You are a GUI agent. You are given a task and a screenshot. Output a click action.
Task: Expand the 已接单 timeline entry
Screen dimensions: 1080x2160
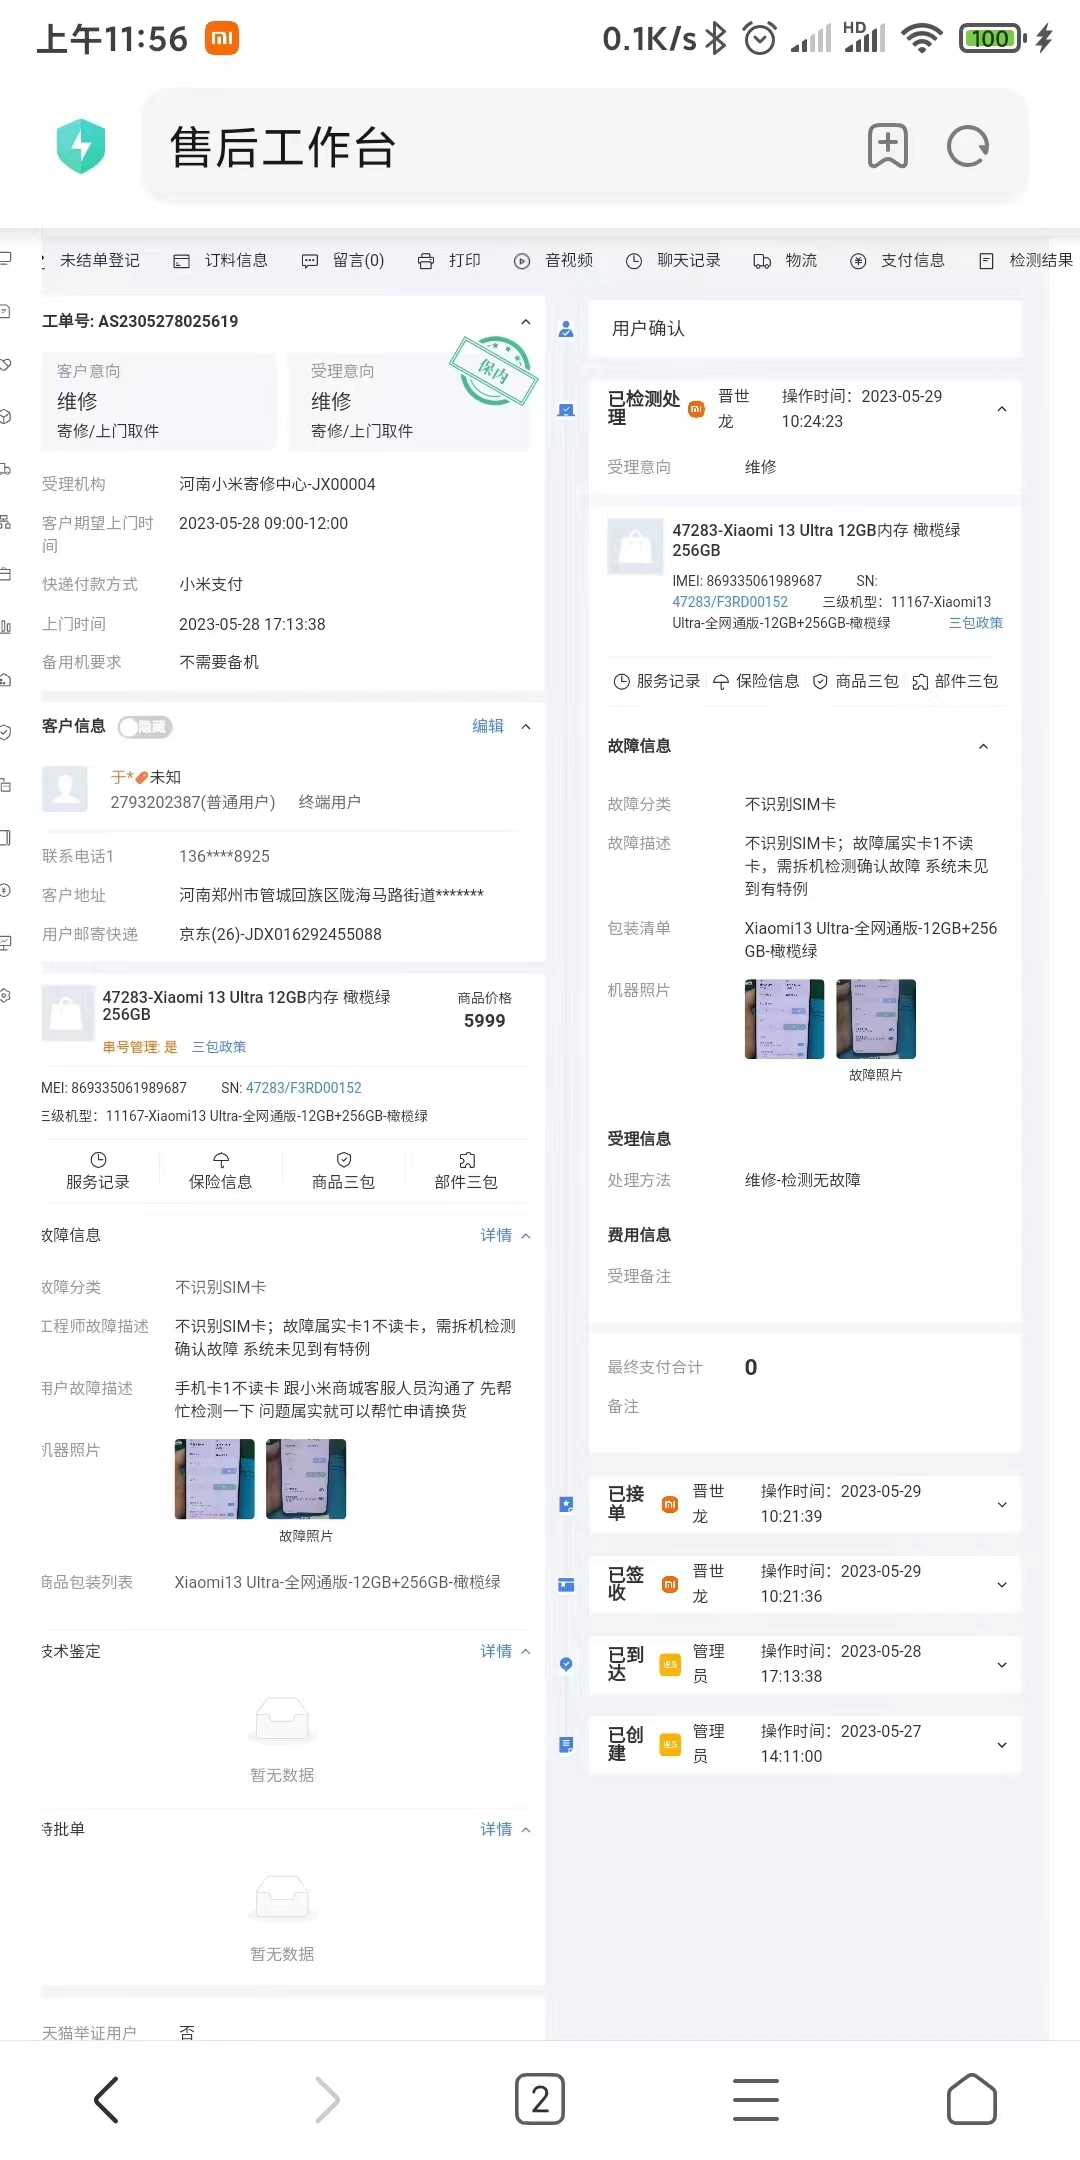coord(1002,1505)
